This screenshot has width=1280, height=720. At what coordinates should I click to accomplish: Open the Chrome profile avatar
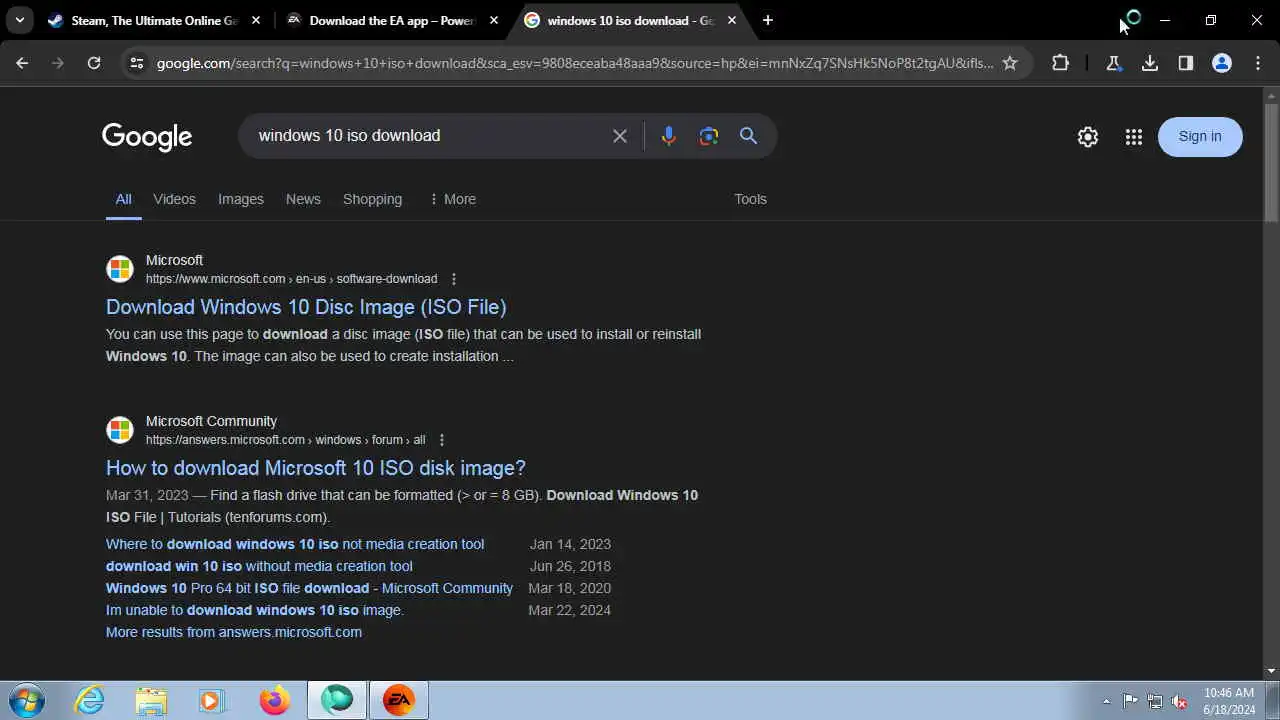click(1222, 63)
